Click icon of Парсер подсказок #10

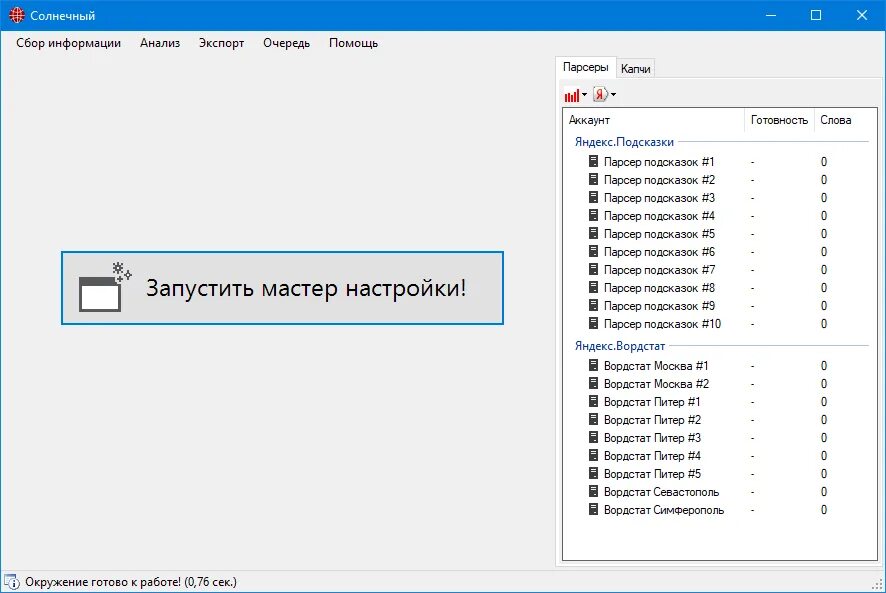pyautogui.click(x=593, y=323)
